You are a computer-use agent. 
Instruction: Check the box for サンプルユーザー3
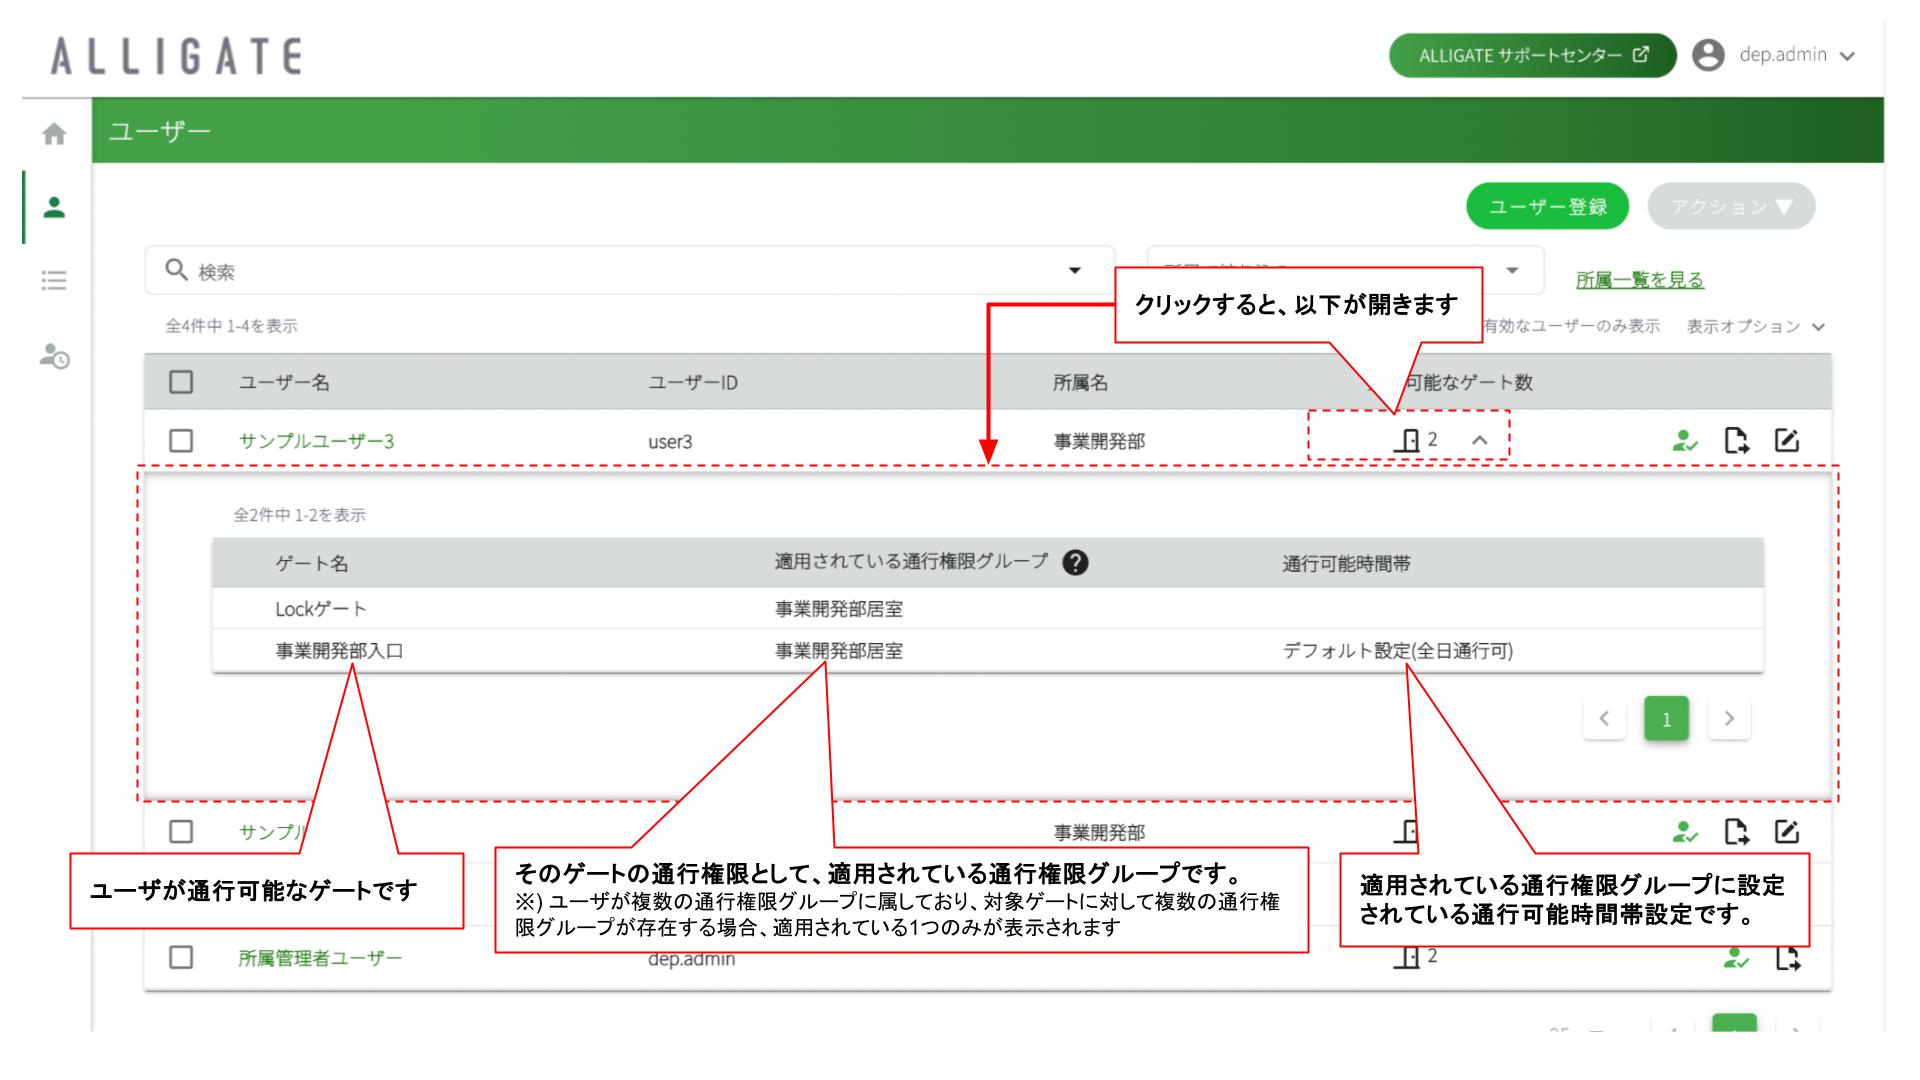pos(181,440)
